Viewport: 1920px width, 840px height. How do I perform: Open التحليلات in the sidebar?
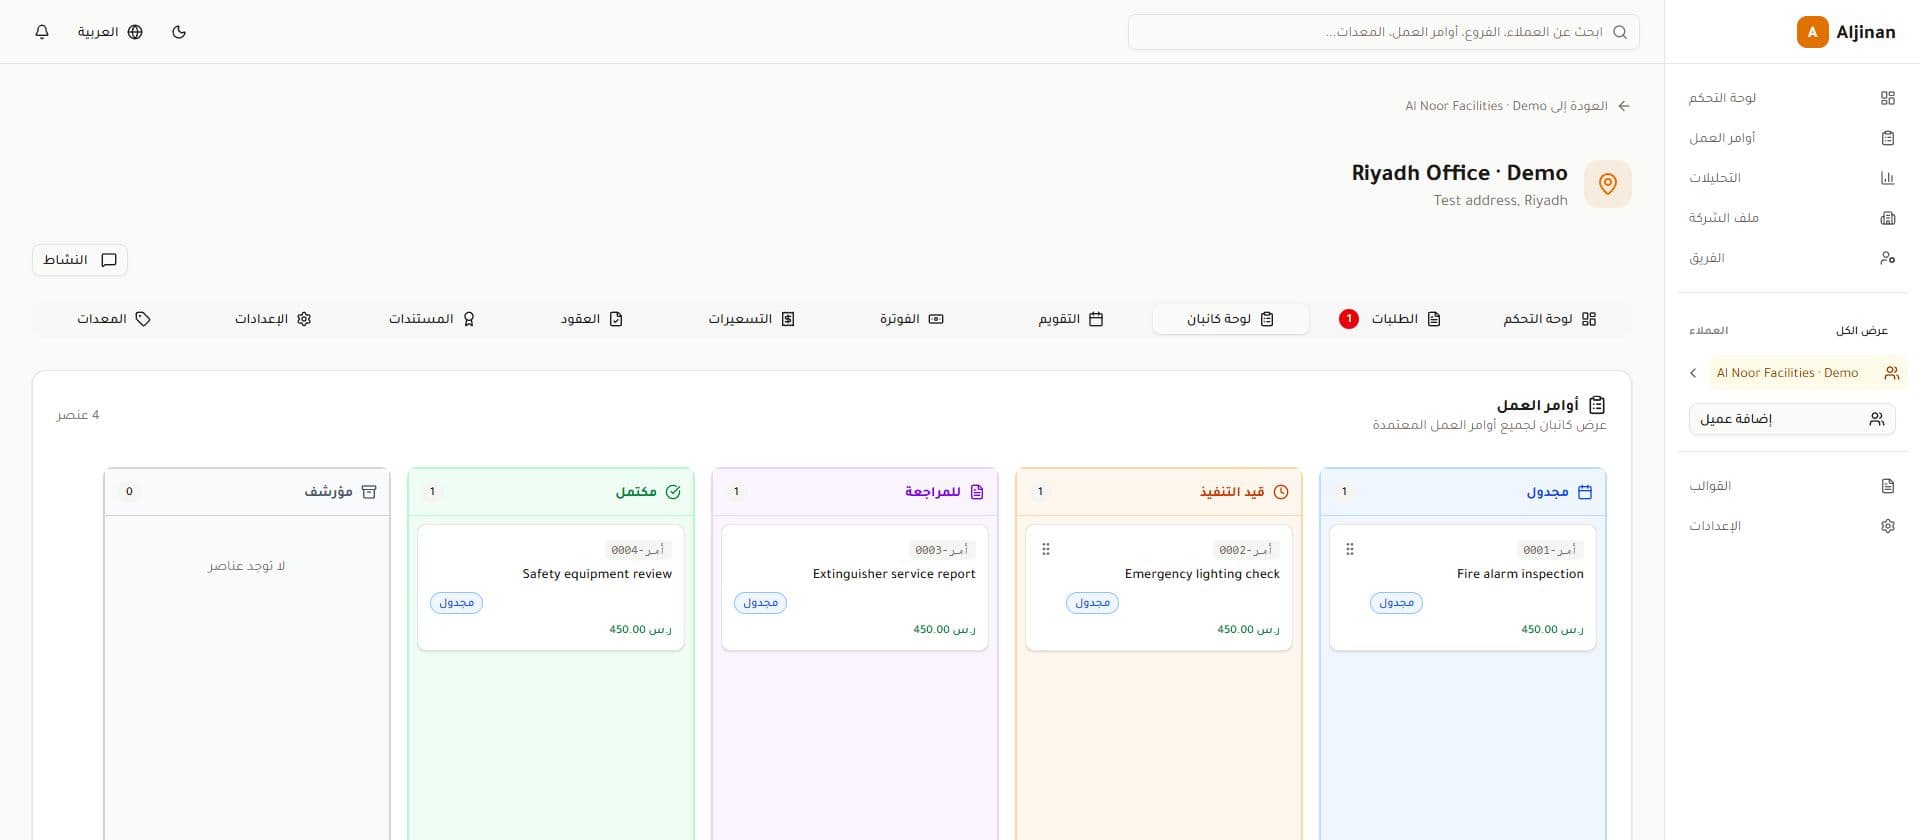click(x=1792, y=178)
